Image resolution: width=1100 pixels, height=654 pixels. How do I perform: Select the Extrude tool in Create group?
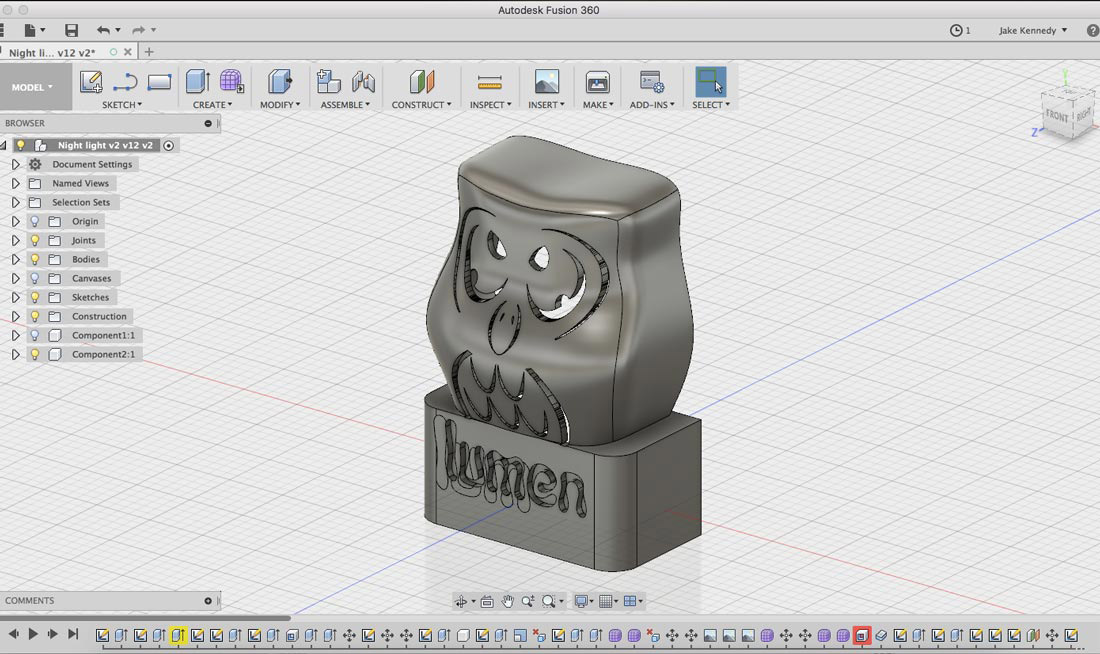tap(197, 82)
